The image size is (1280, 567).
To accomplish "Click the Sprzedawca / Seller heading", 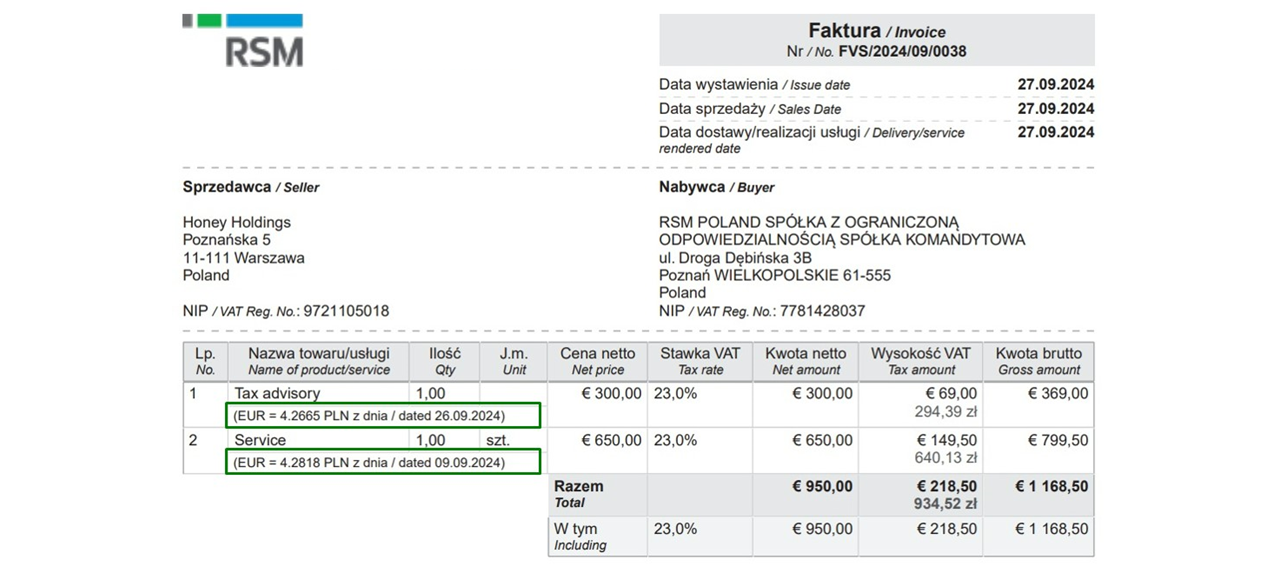I will pos(251,187).
